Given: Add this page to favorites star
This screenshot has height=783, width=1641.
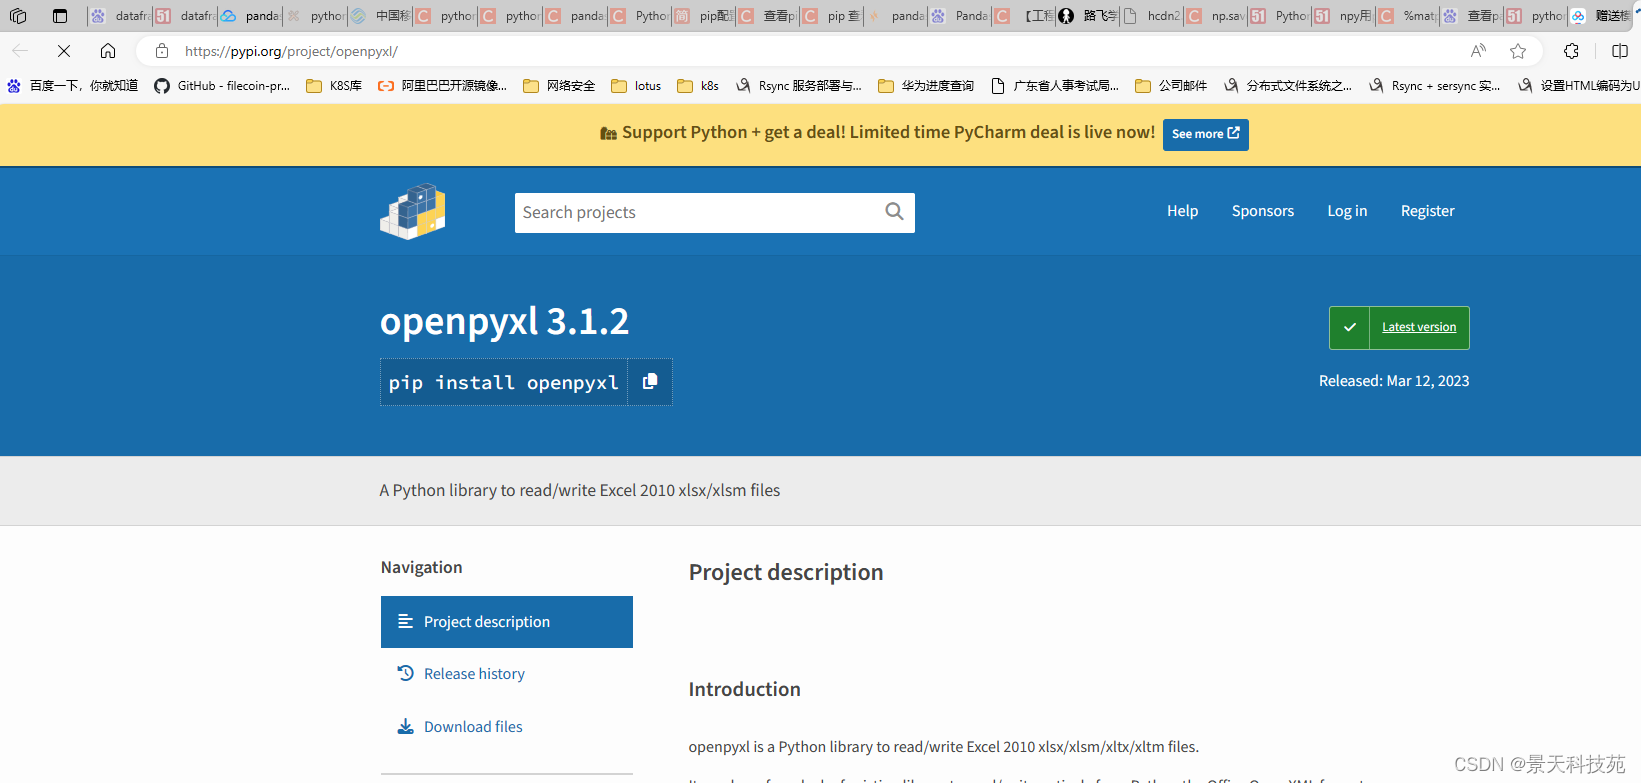Looking at the screenshot, I should (1518, 51).
